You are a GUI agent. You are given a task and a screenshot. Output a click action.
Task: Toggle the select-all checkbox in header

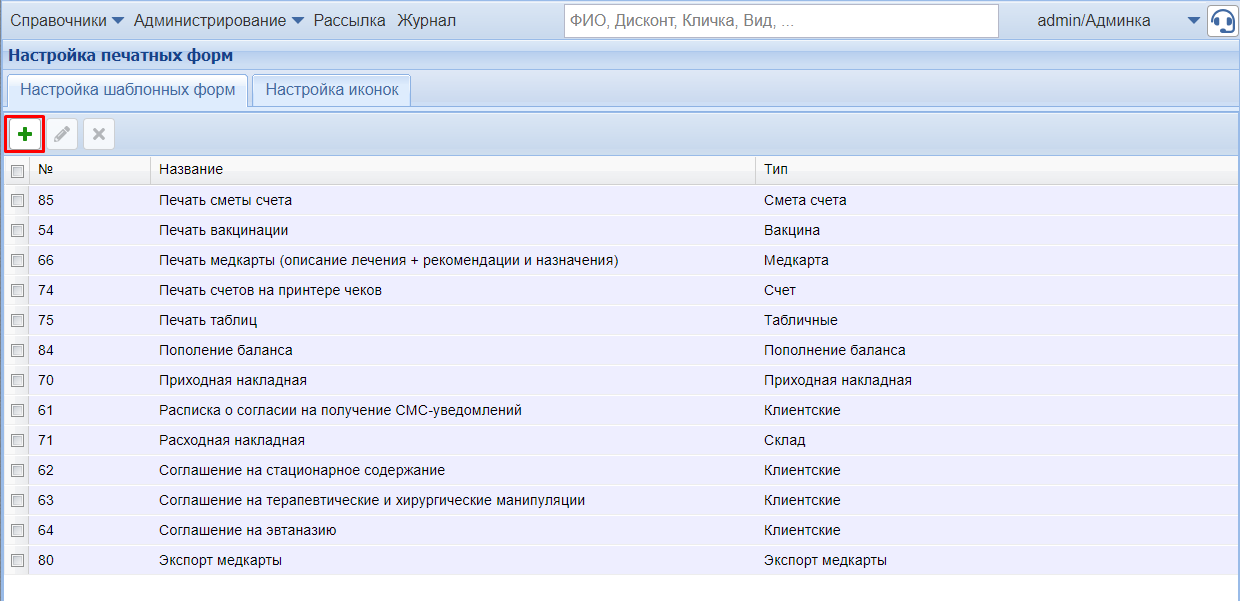click(17, 171)
